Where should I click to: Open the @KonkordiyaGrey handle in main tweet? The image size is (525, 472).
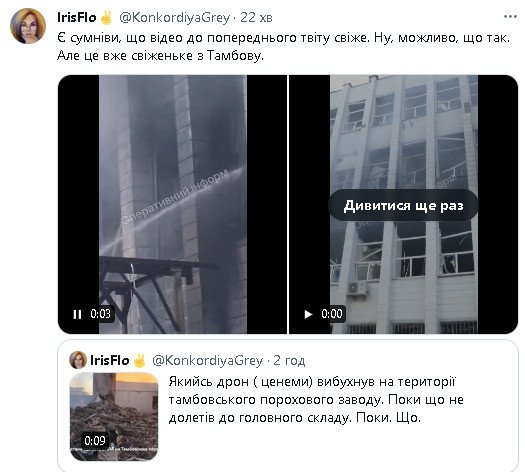pyautogui.click(x=174, y=17)
